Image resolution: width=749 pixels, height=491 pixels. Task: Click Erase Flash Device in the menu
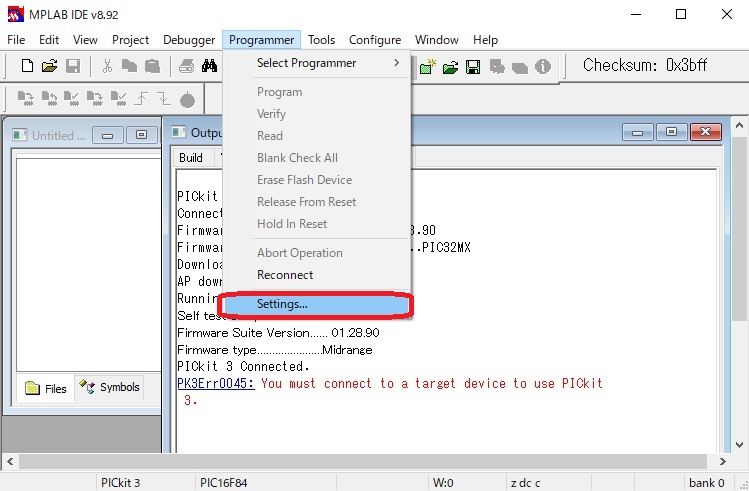point(316,180)
